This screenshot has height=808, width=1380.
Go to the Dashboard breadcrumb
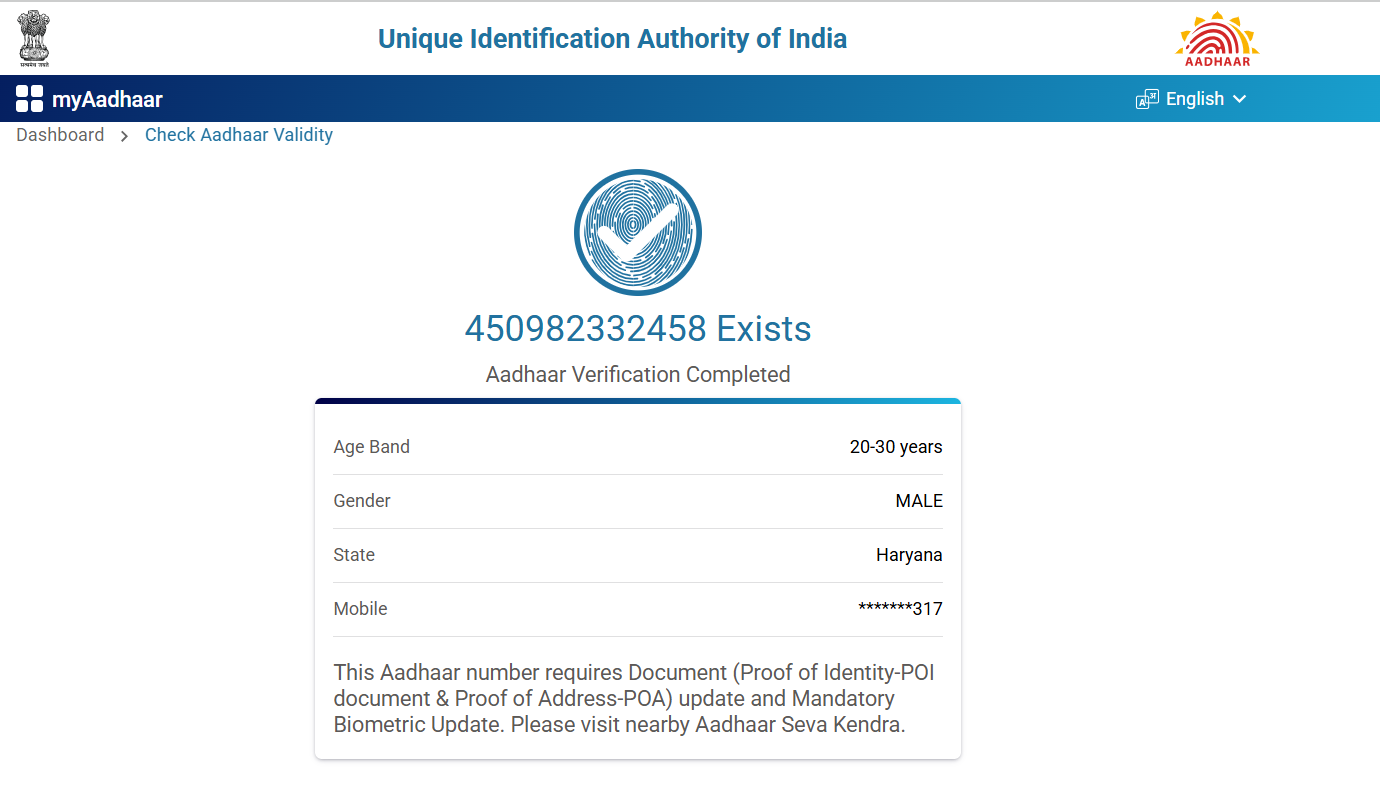click(x=60, y=135)
